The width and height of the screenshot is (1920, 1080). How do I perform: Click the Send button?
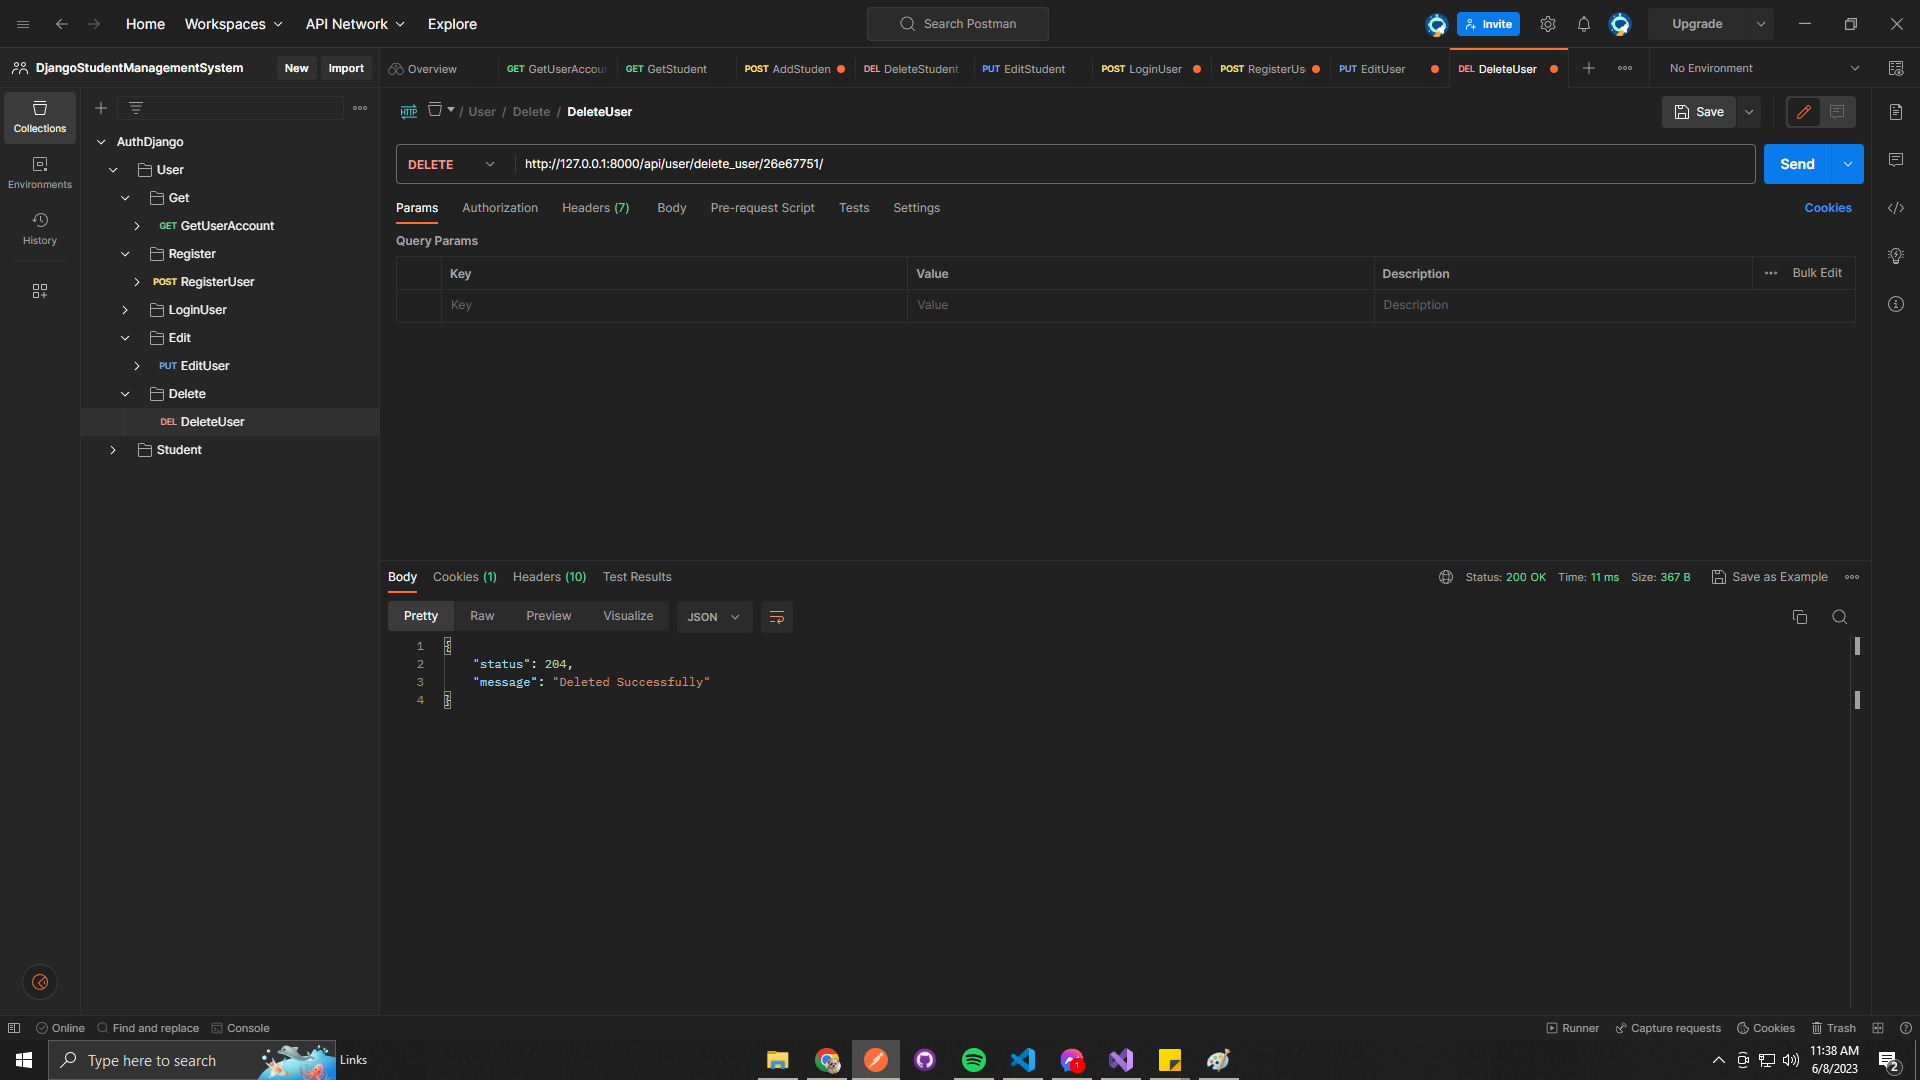pos(1797,163)
